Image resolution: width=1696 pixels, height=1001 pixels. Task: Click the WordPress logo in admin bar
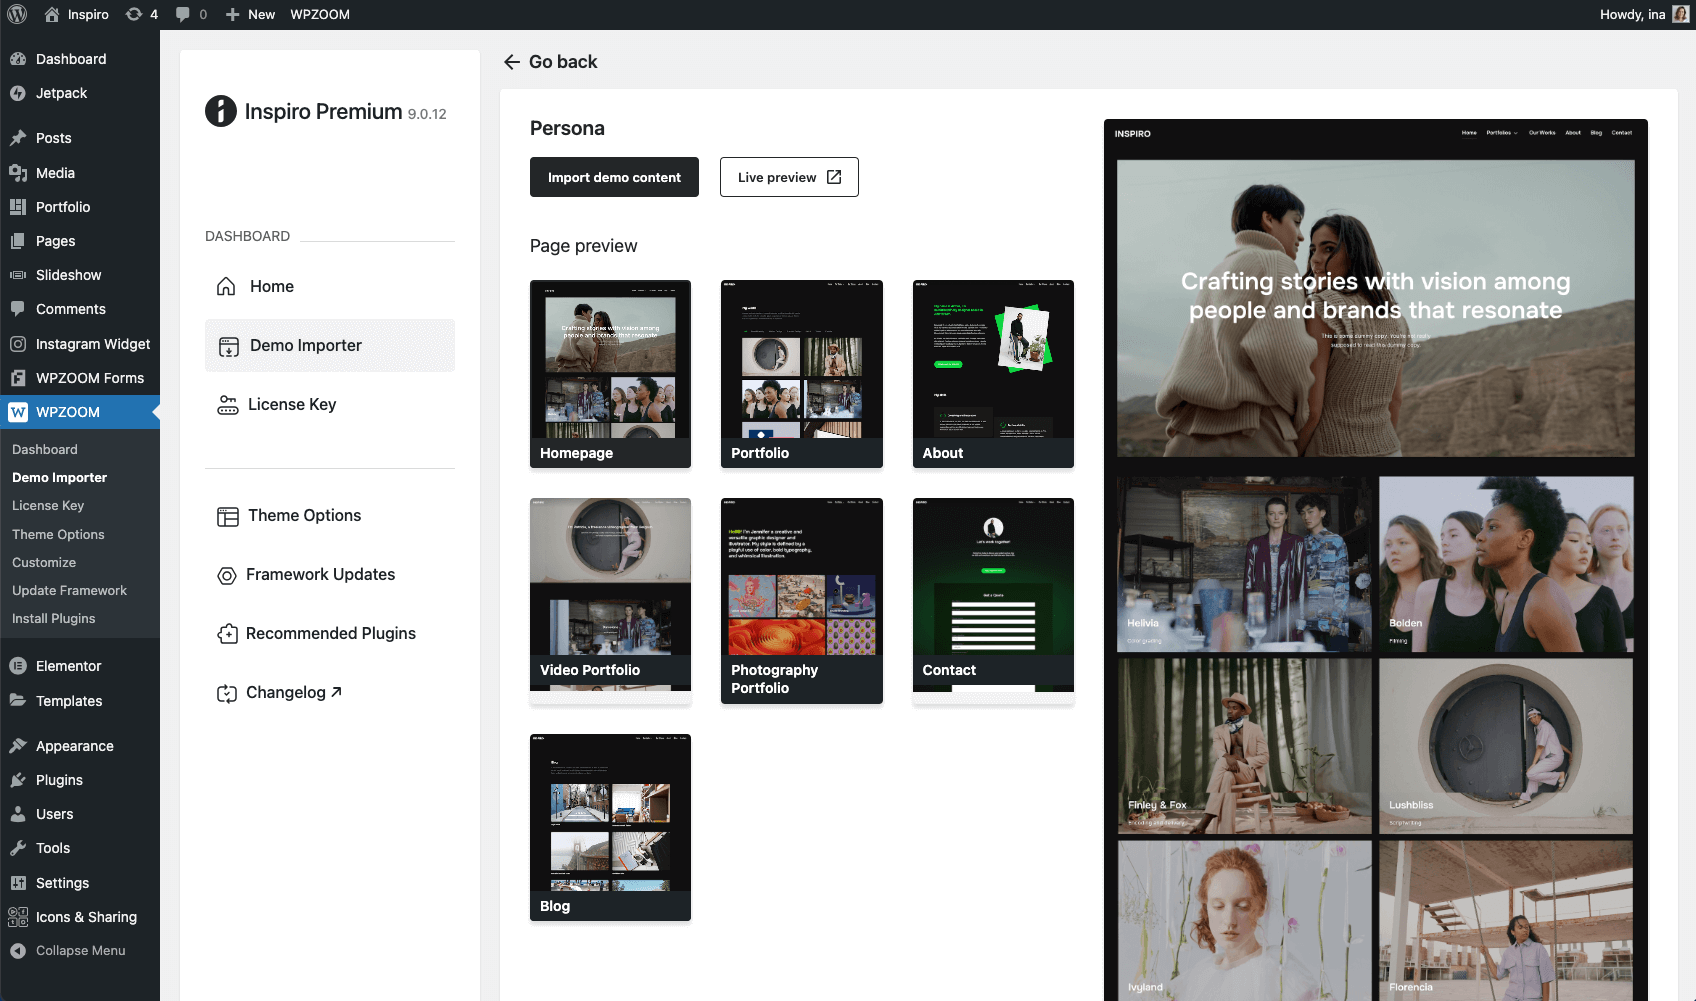point(17,14)
